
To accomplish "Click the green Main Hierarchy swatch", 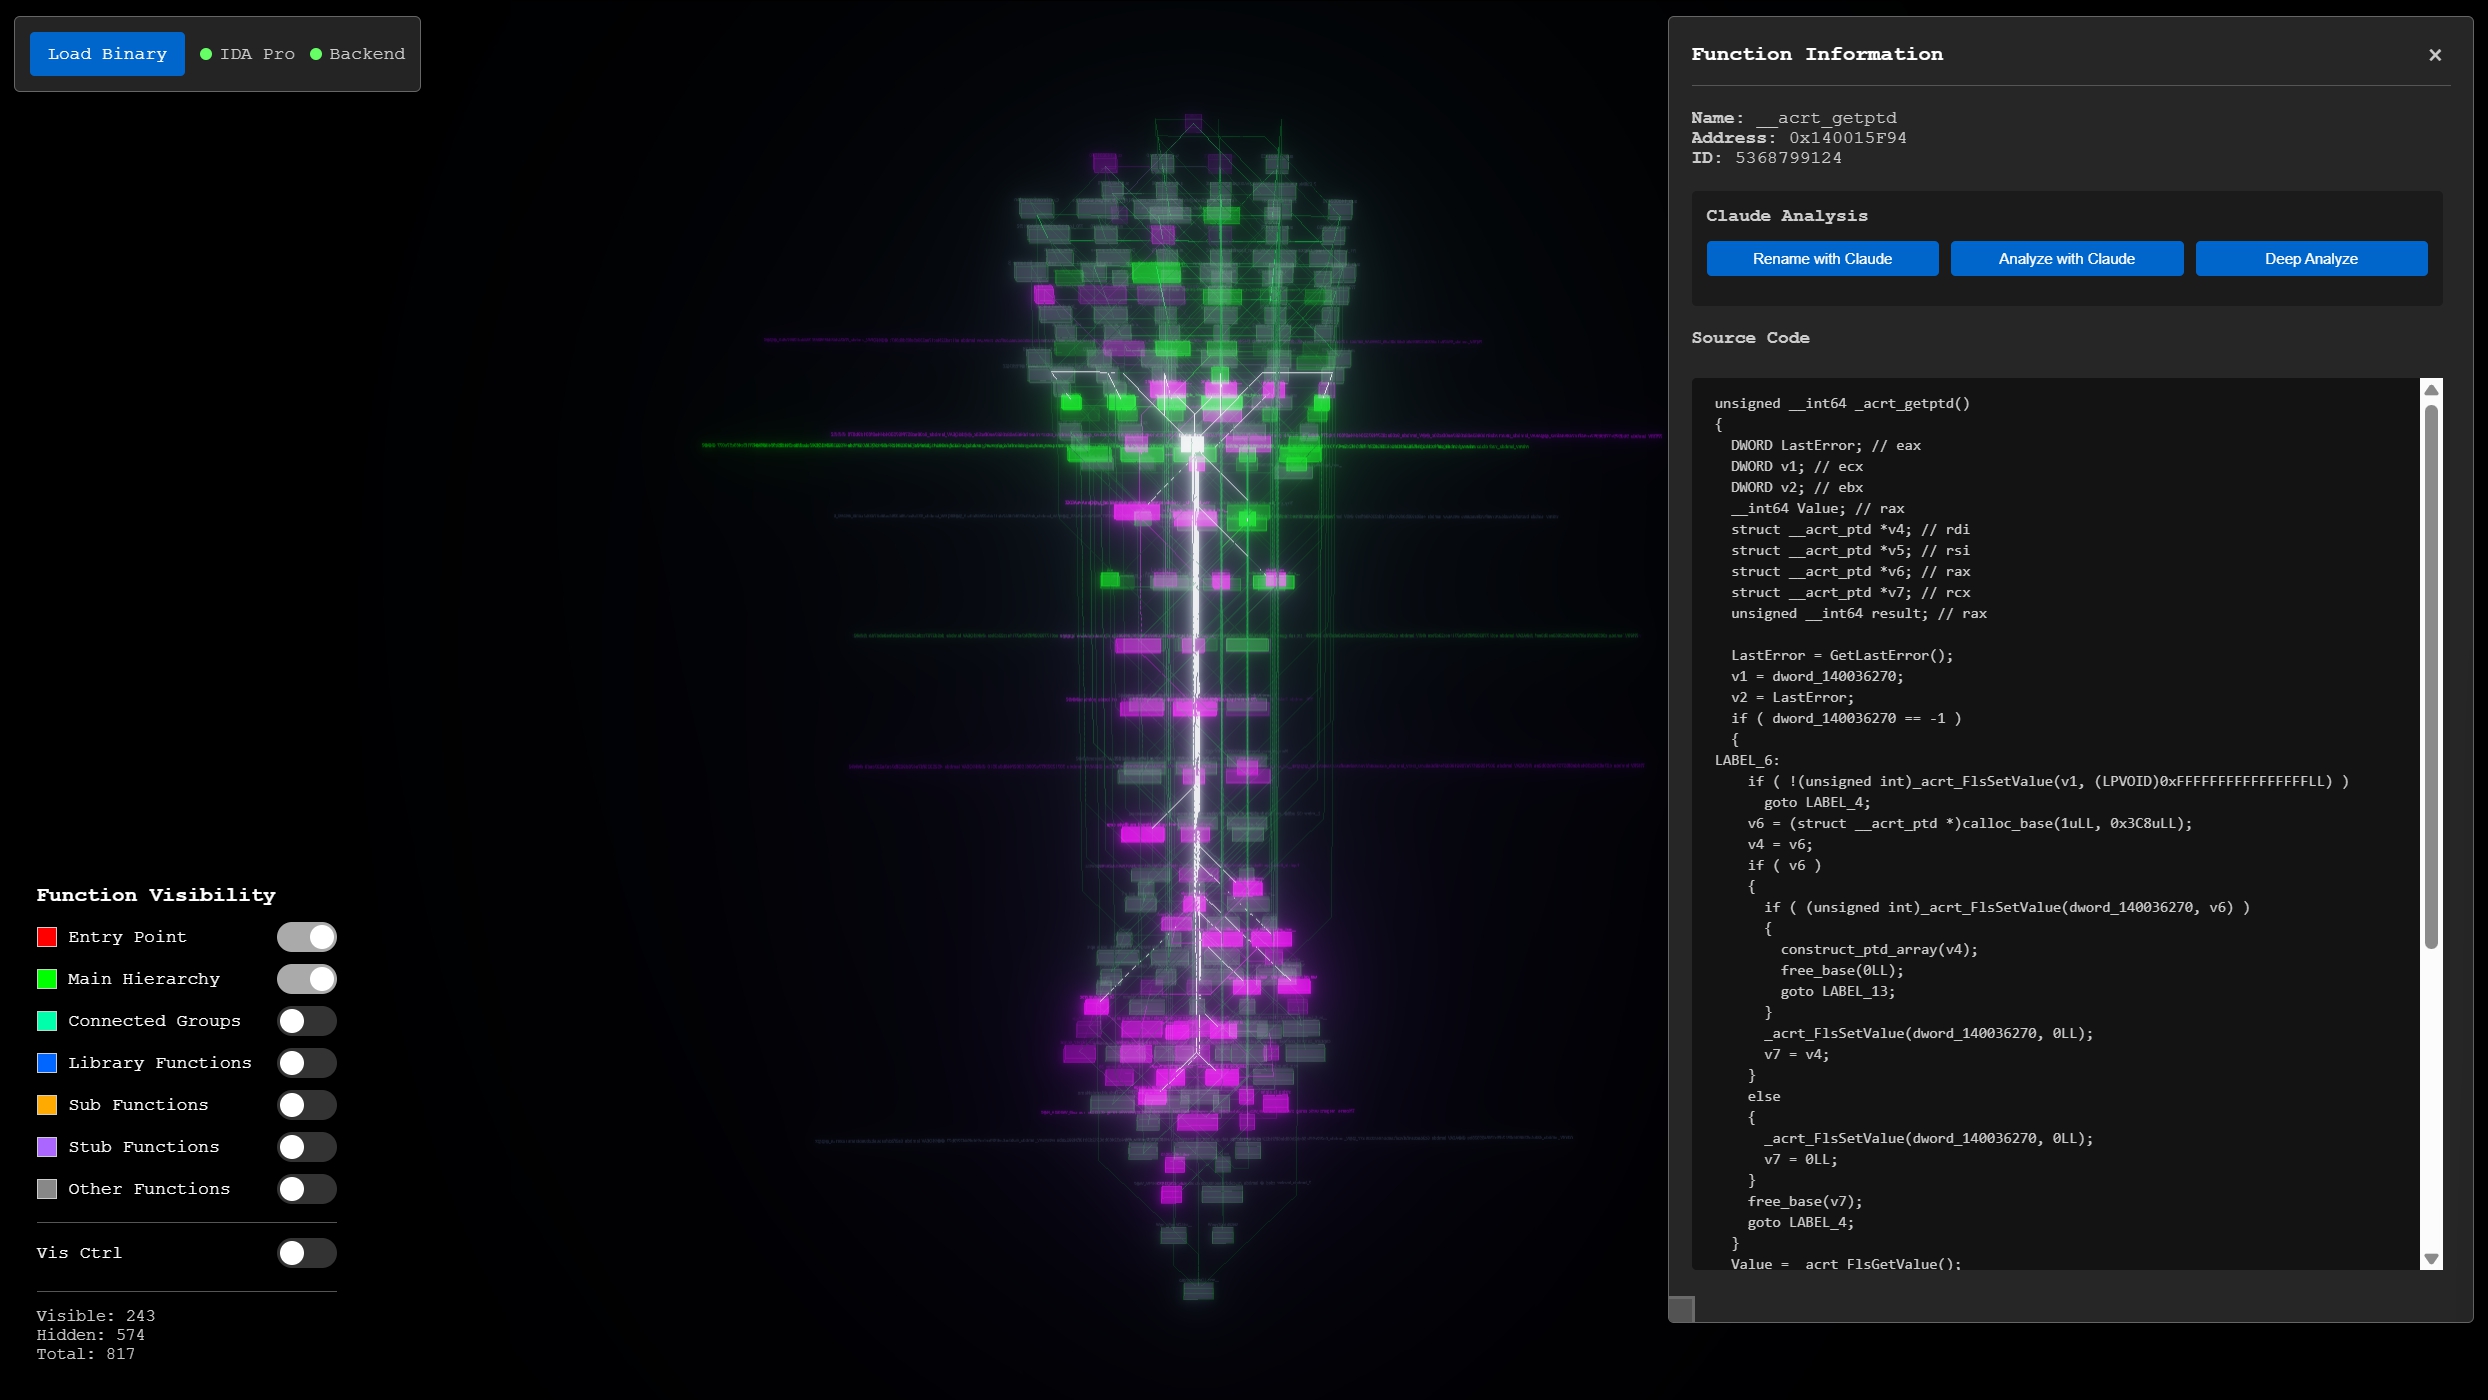I will [x=47, y=979].
